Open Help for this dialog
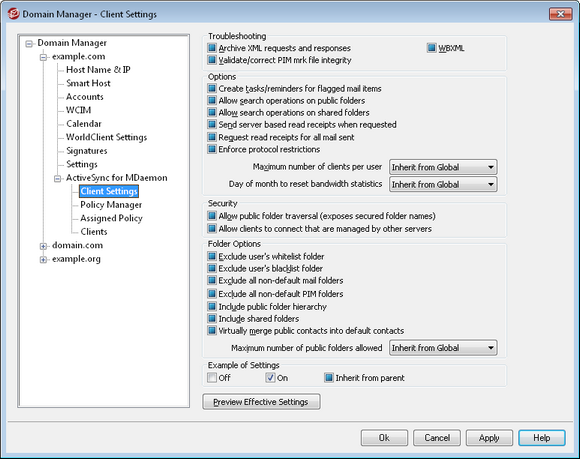 [x=542, y=438]
